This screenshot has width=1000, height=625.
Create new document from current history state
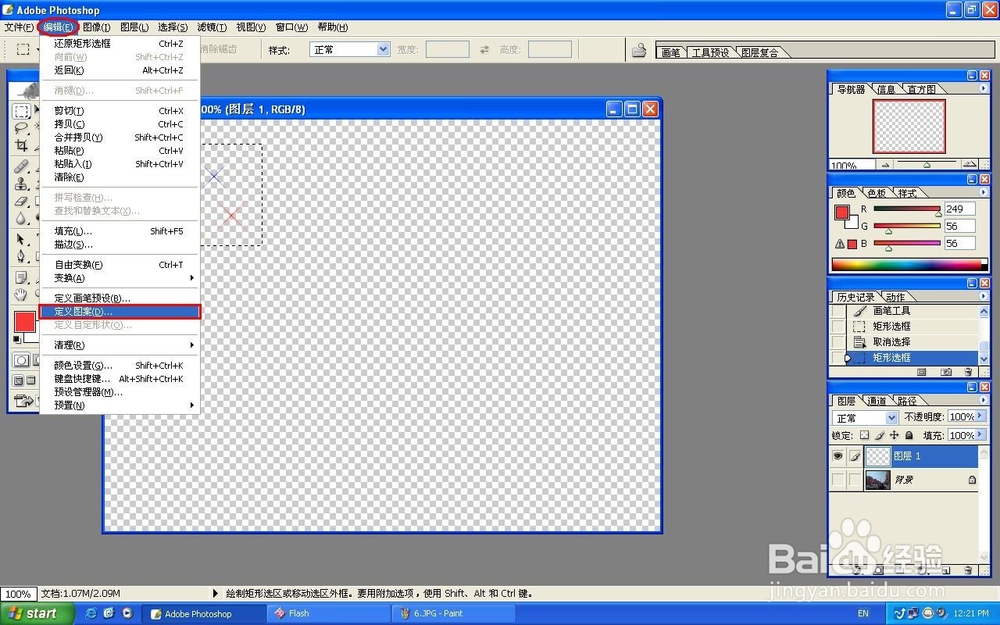tap(922, 371)
